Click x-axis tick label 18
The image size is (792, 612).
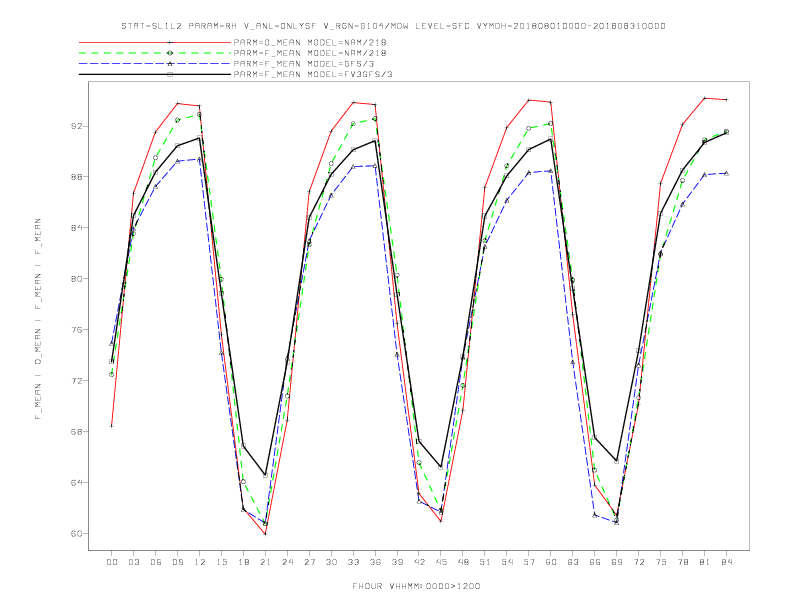point(243,562)
